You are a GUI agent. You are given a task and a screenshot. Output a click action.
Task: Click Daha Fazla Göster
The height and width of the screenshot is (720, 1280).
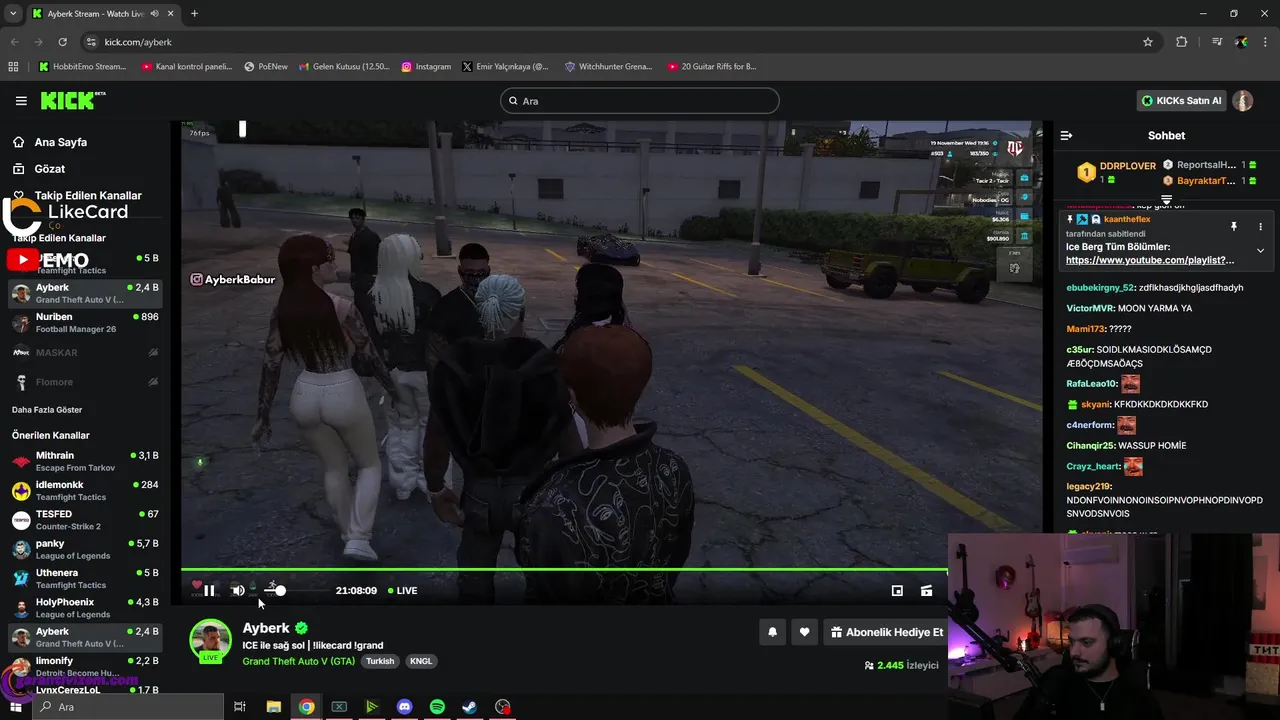click(x=47, y=410)
